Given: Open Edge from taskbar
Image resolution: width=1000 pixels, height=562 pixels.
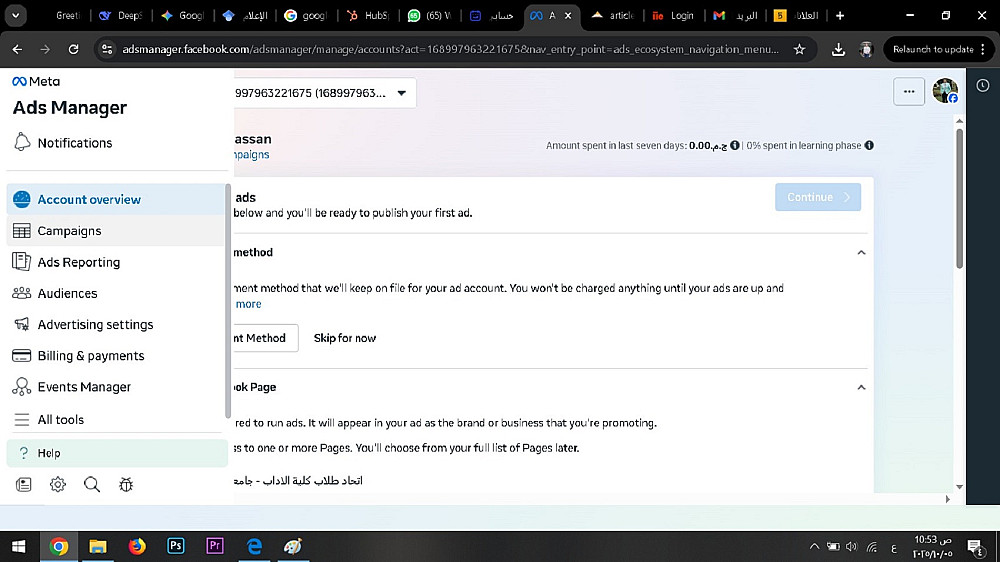Looking at the screenshot, I should pos(254,546).
